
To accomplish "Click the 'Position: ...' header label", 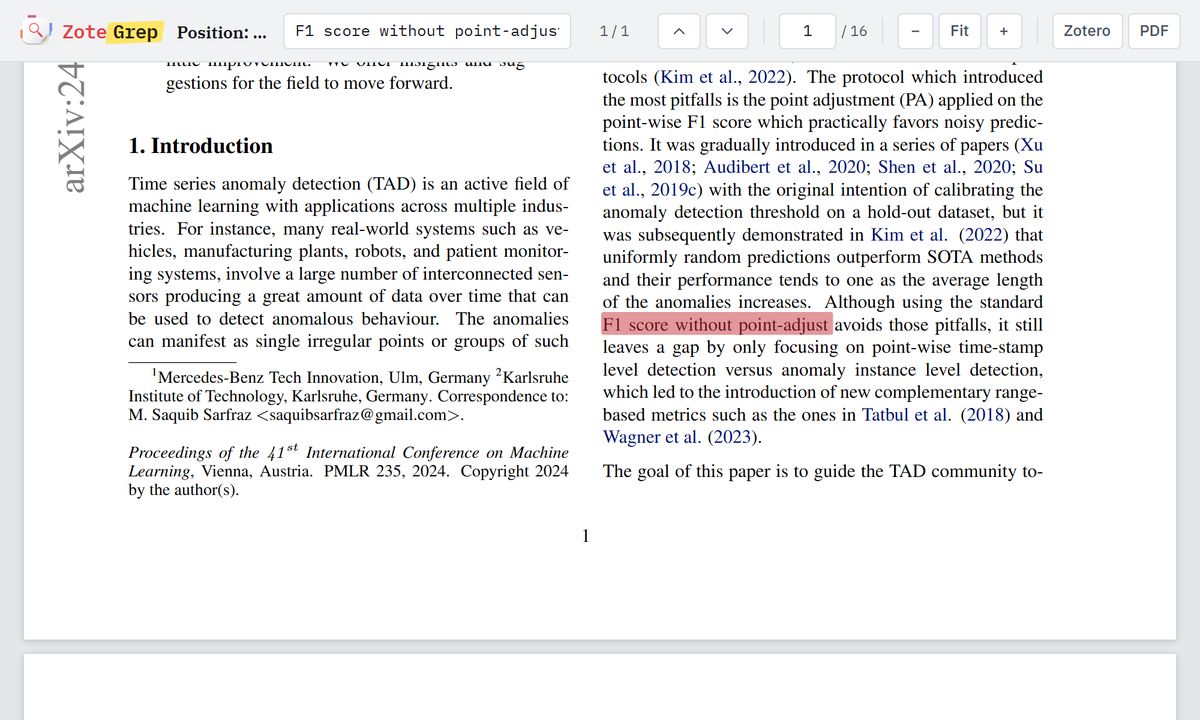I will pyautogui.click(x=222, y=32).
